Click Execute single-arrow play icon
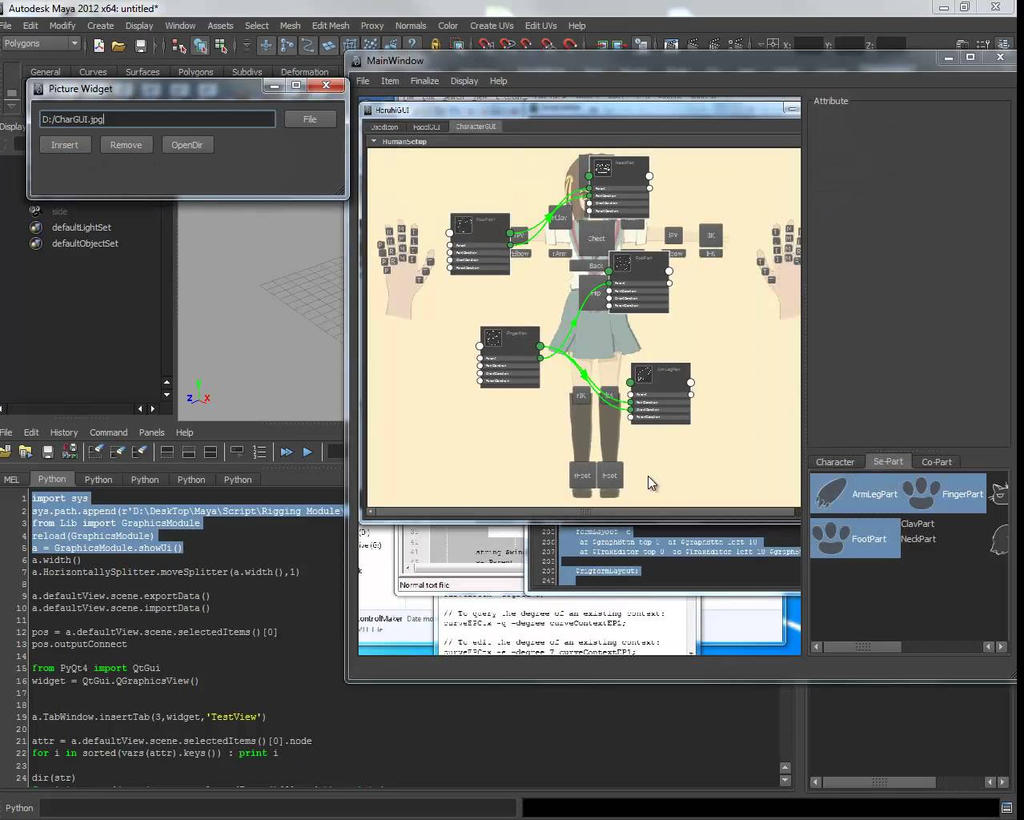This screenshot has height=820, width=1024. coord(308,452)
